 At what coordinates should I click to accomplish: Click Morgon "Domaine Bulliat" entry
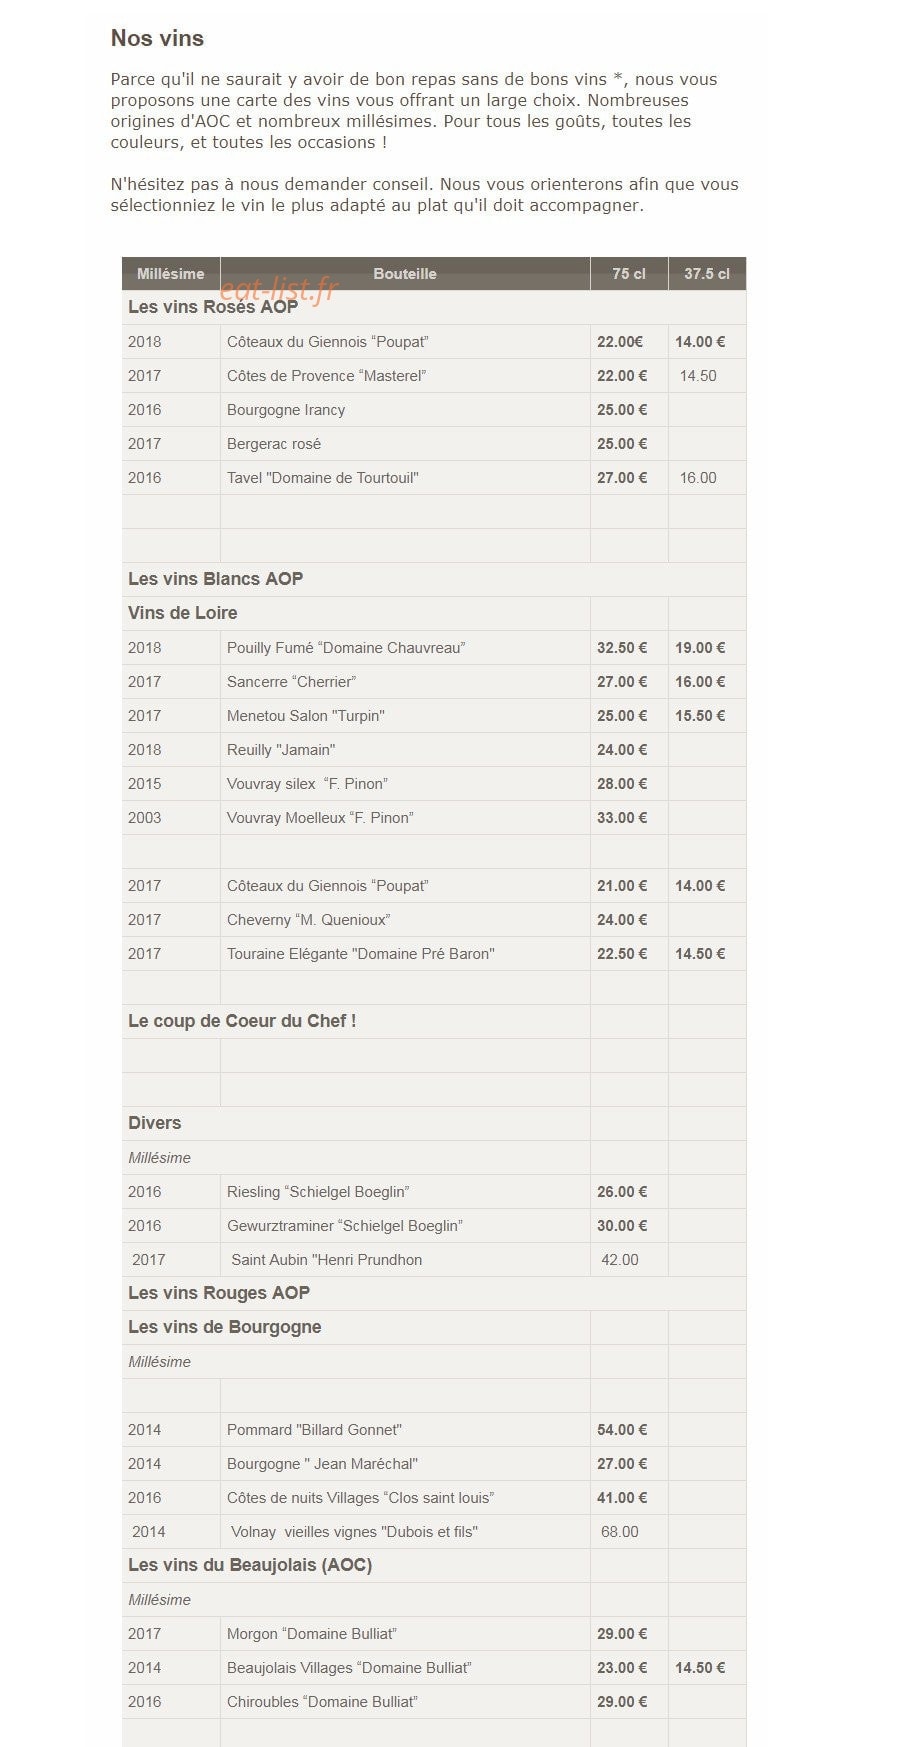(312, 1634)
